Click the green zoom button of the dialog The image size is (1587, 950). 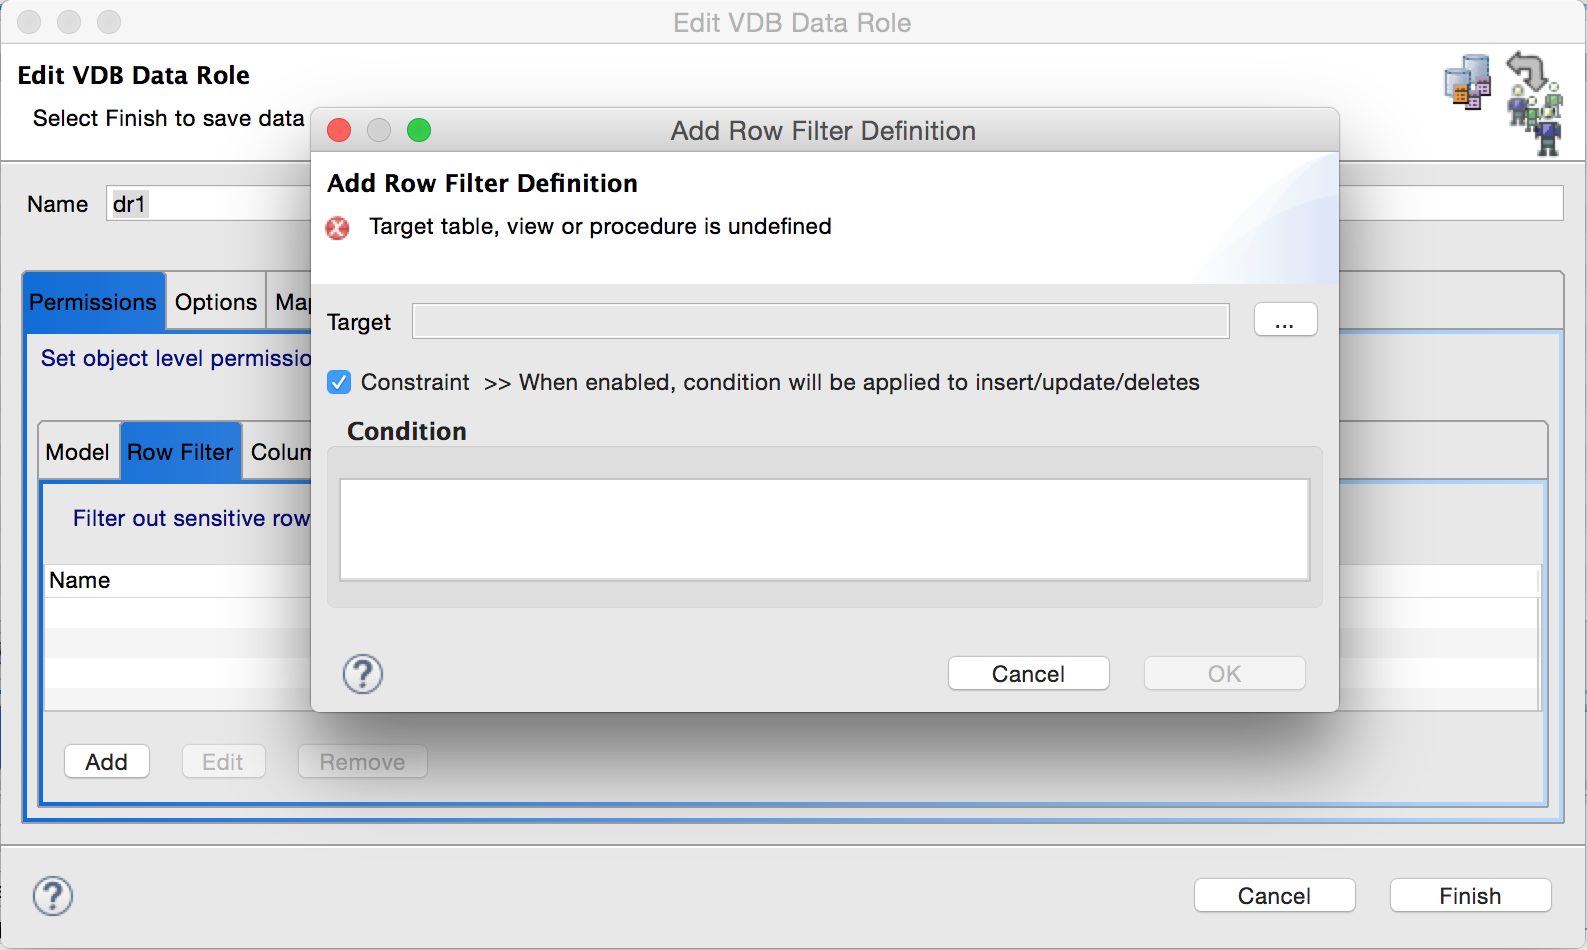point(419,130)
